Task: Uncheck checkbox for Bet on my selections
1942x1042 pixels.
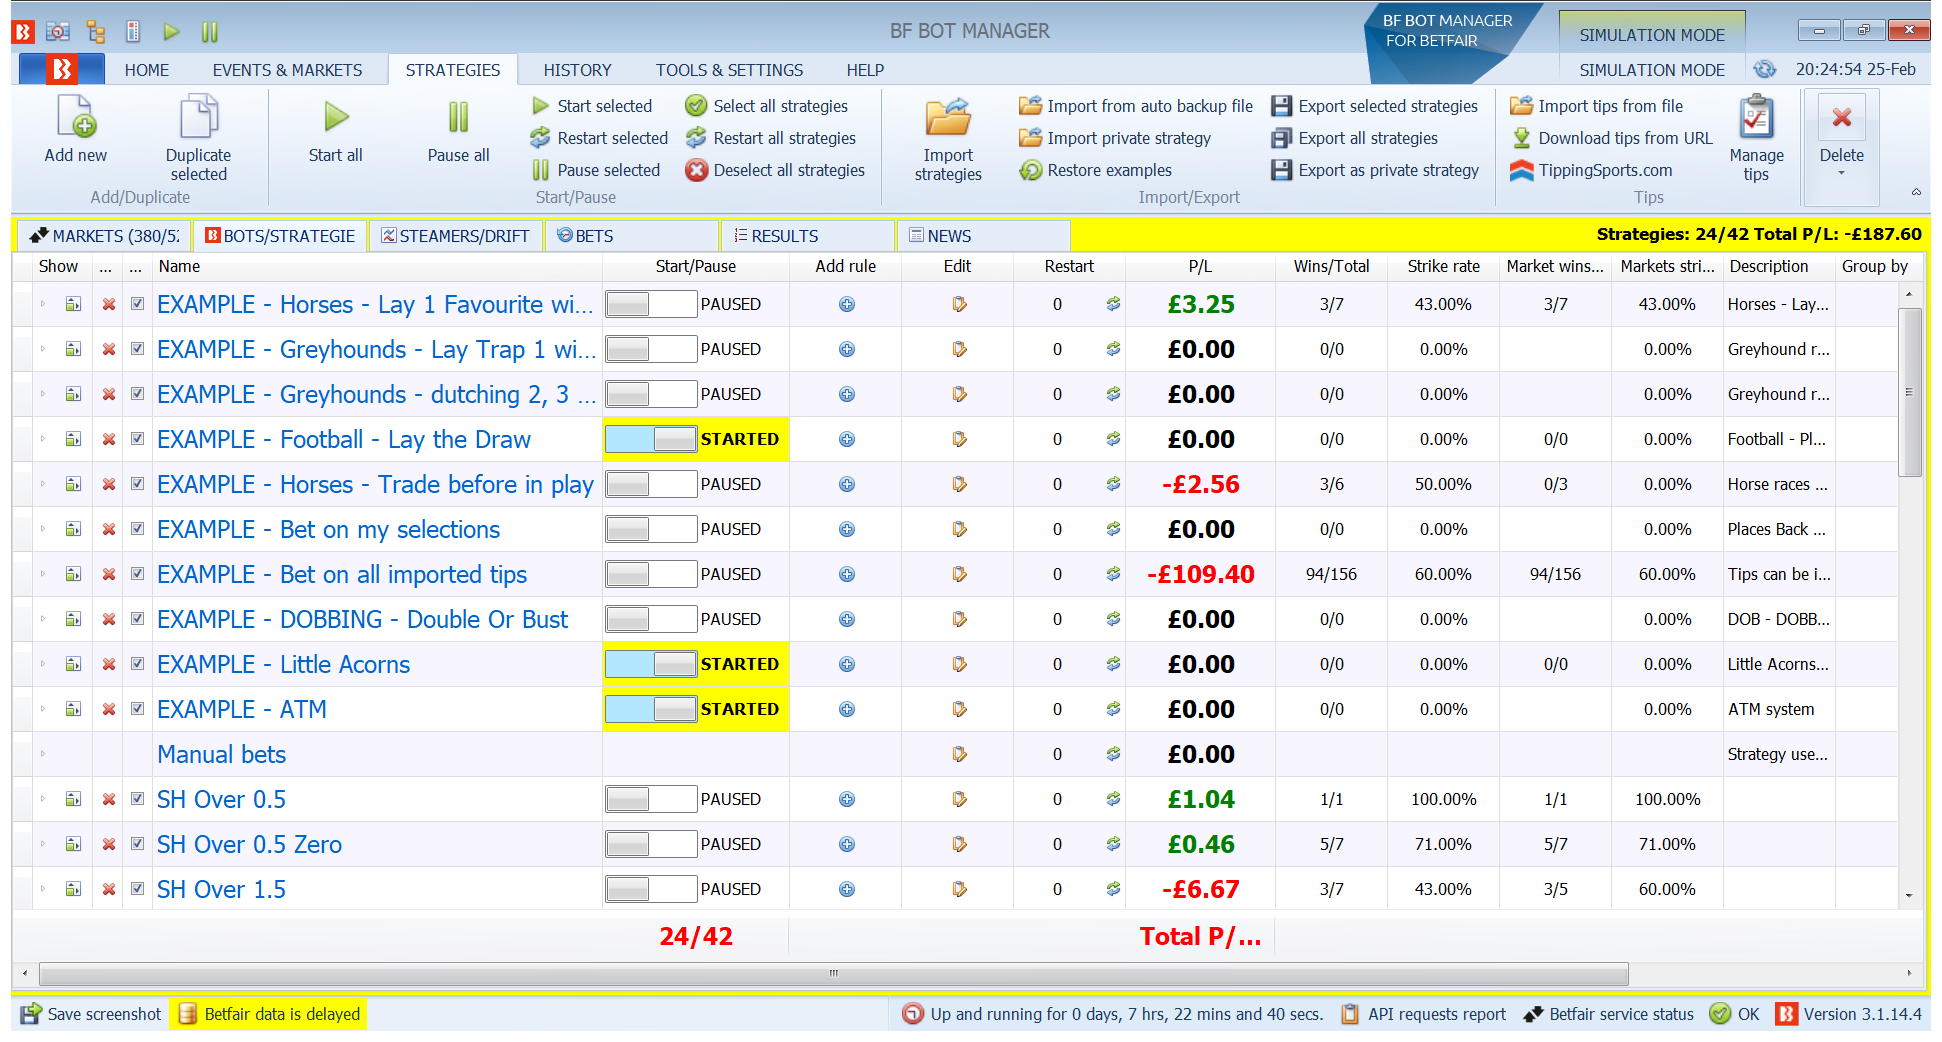Action: click(x=137, y=529)
